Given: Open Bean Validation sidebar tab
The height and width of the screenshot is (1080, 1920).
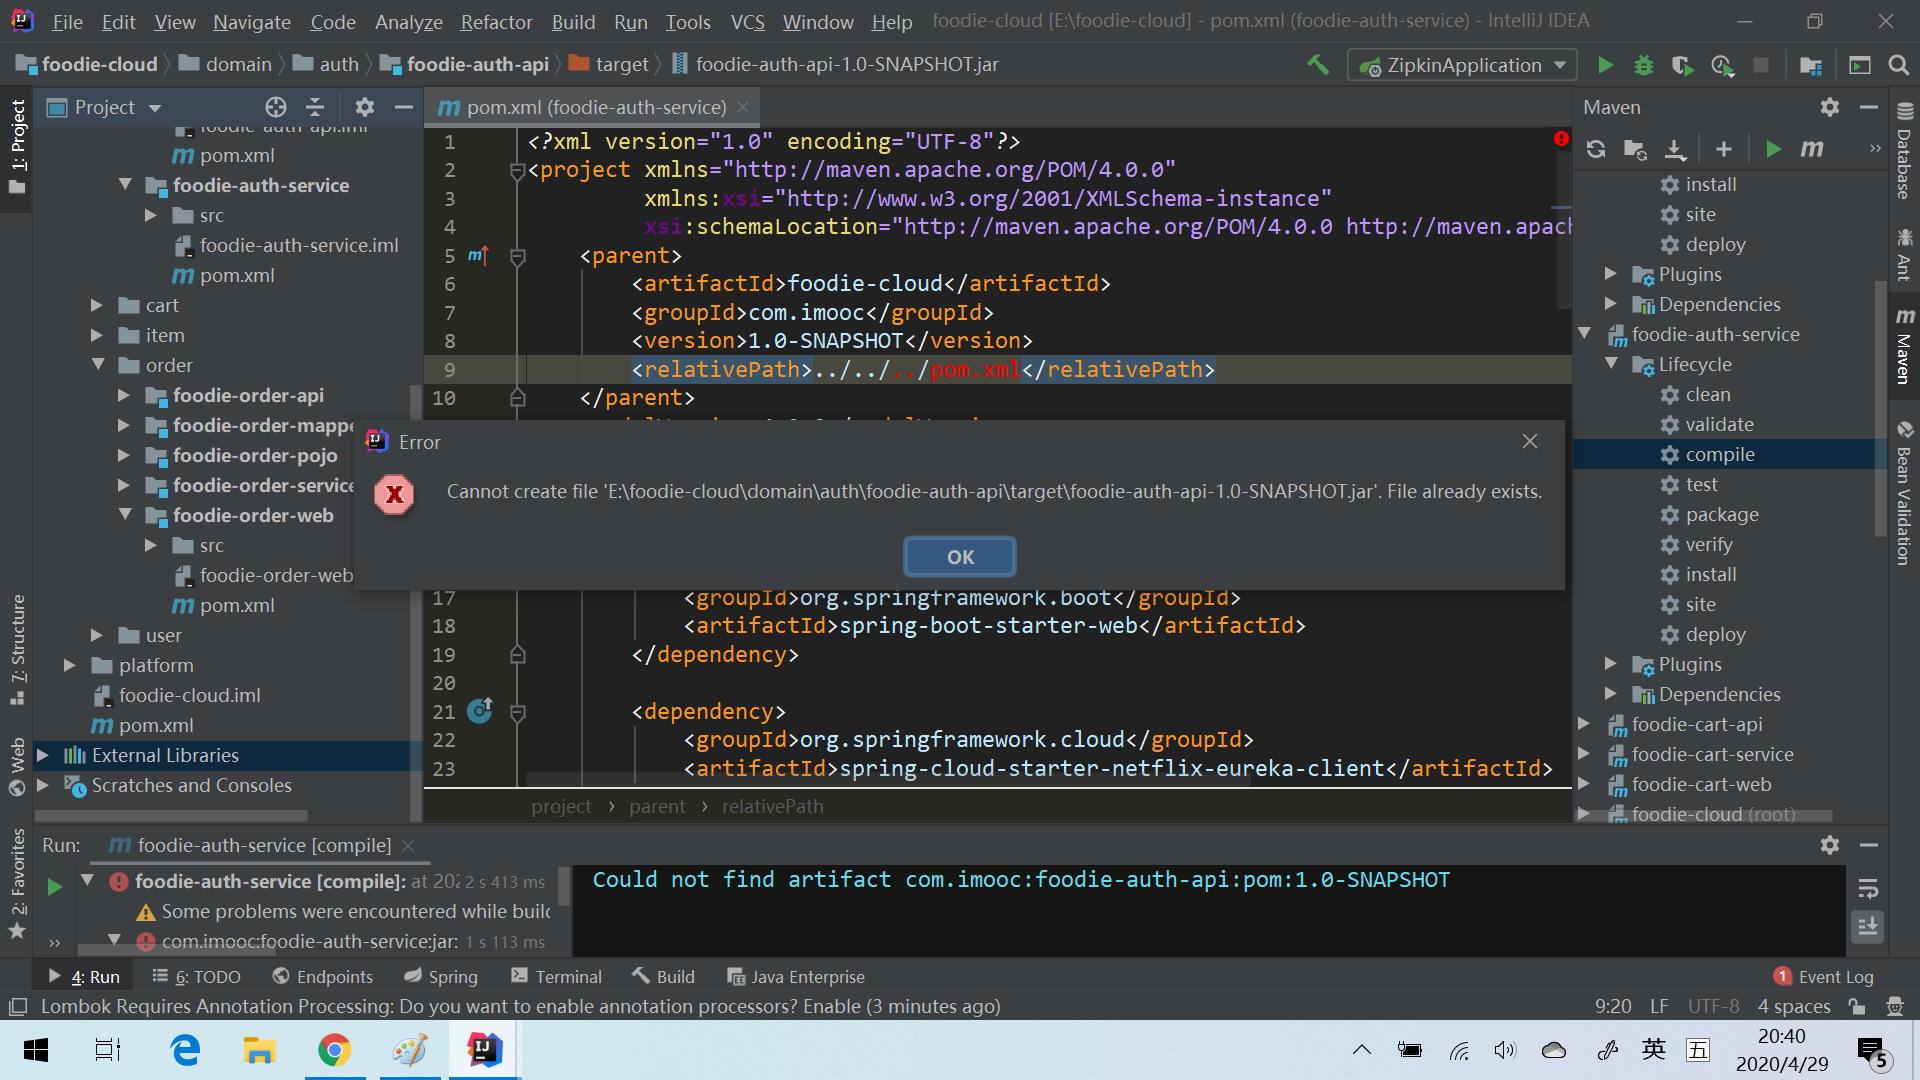Looking at the screenshot, I should coord(1904,493).
